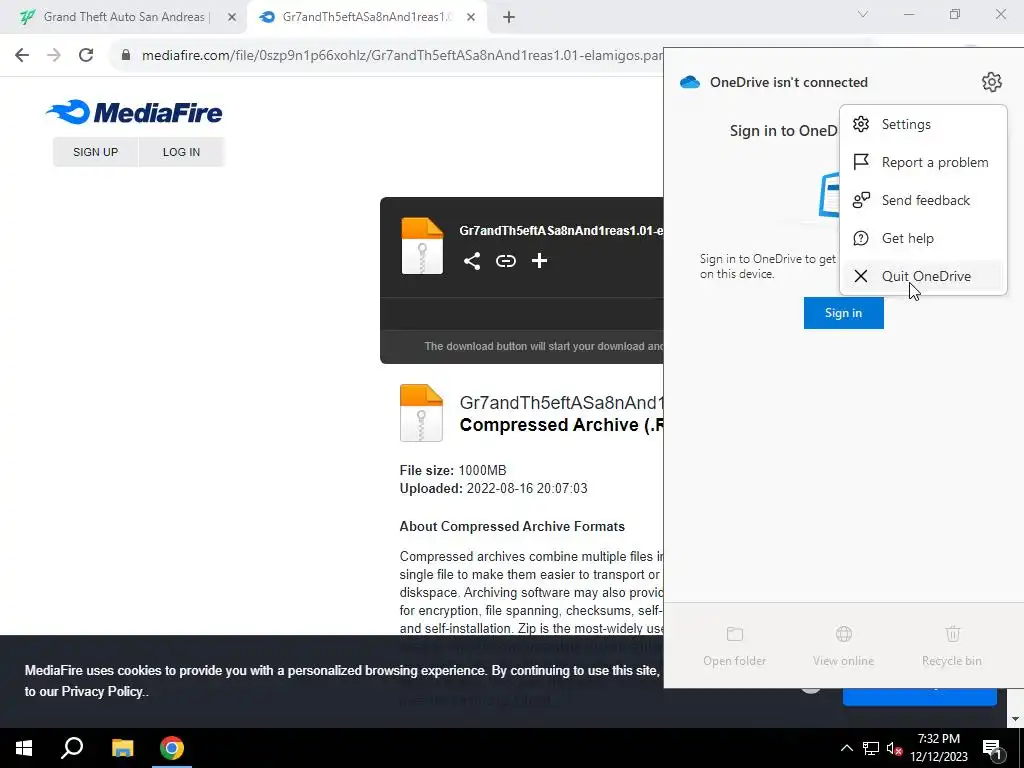Open OneDrive Recycle bin icon
The width and height of the screenshot is (1024, 768).
point(952,633)
